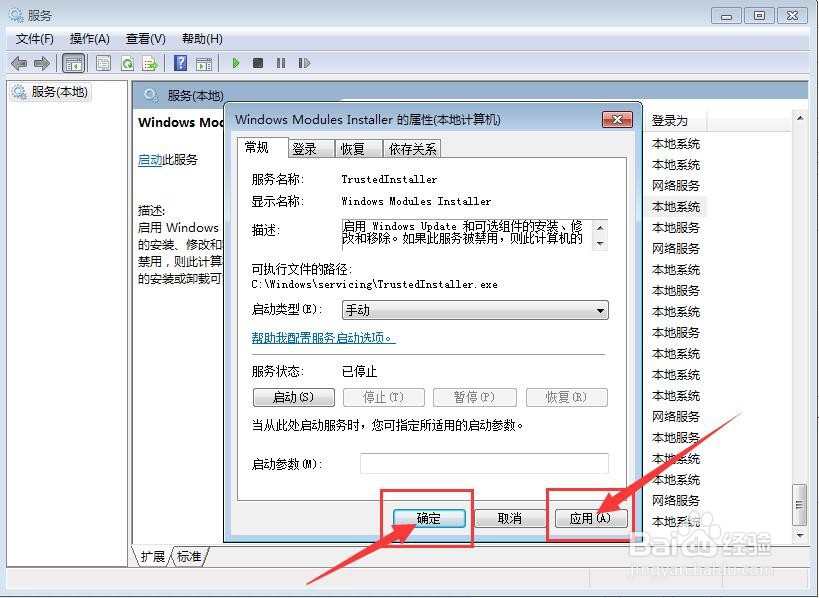Image resolution: width=819 pixels, height=598 pixels.
Task: Switch to the 扩展 bottom tab
Action: 153,557
